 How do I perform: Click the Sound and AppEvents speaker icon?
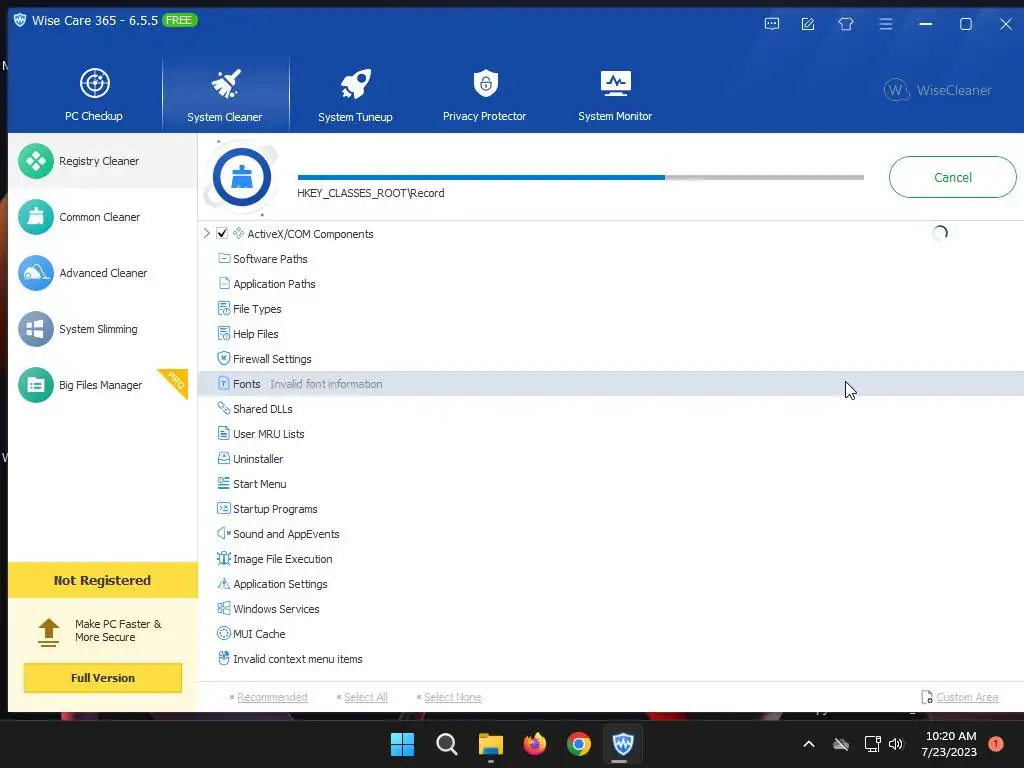pyautogui.click(x=223, y=534)
